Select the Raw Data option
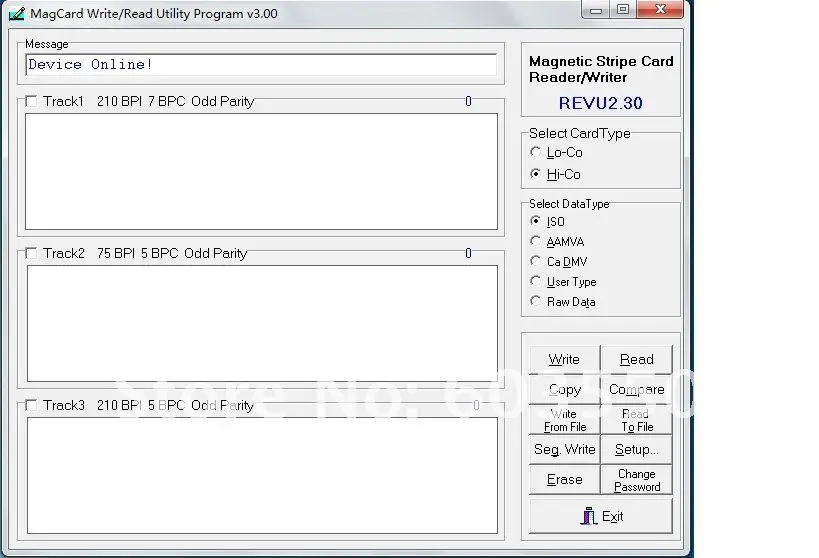819x558 pixels. [x=535, y=301]
